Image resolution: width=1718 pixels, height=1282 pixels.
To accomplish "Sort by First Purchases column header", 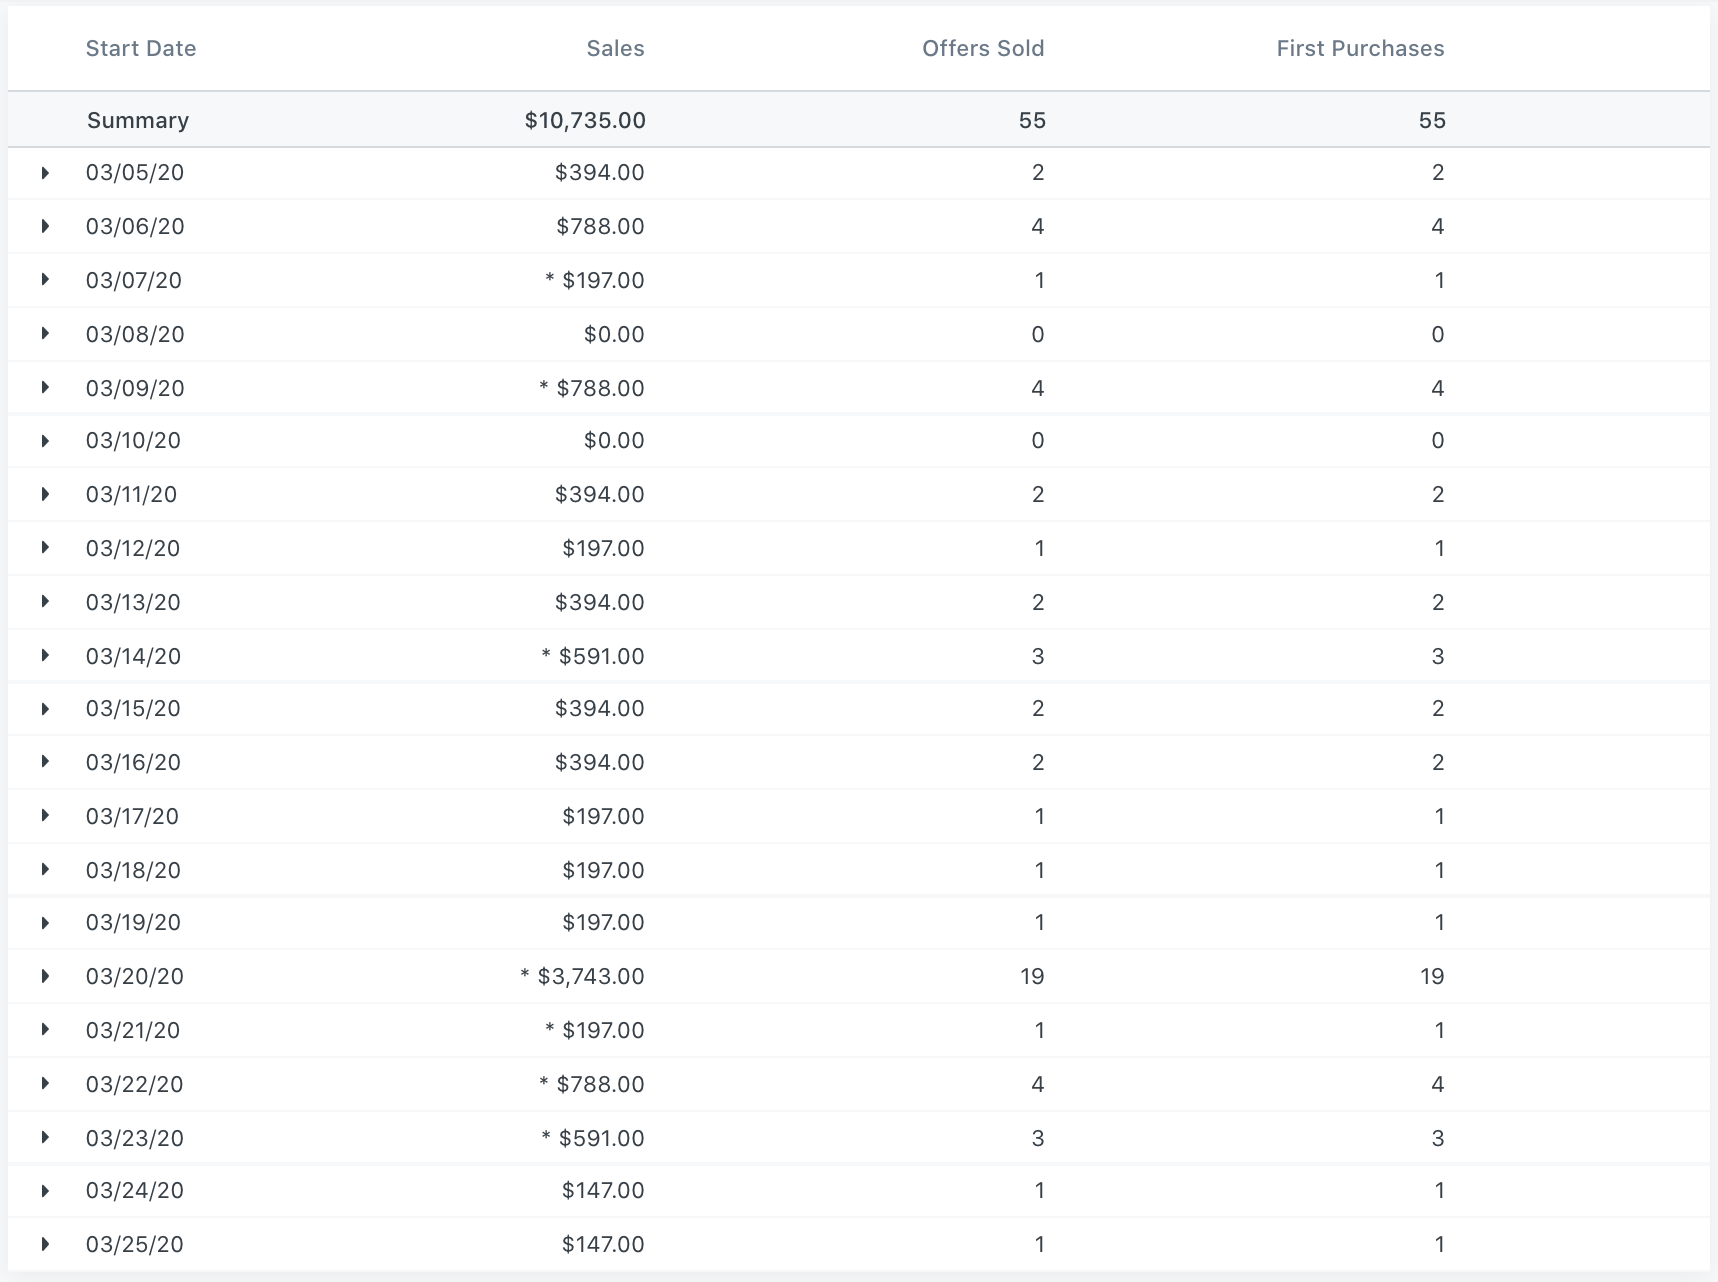I will (1360, 49).
